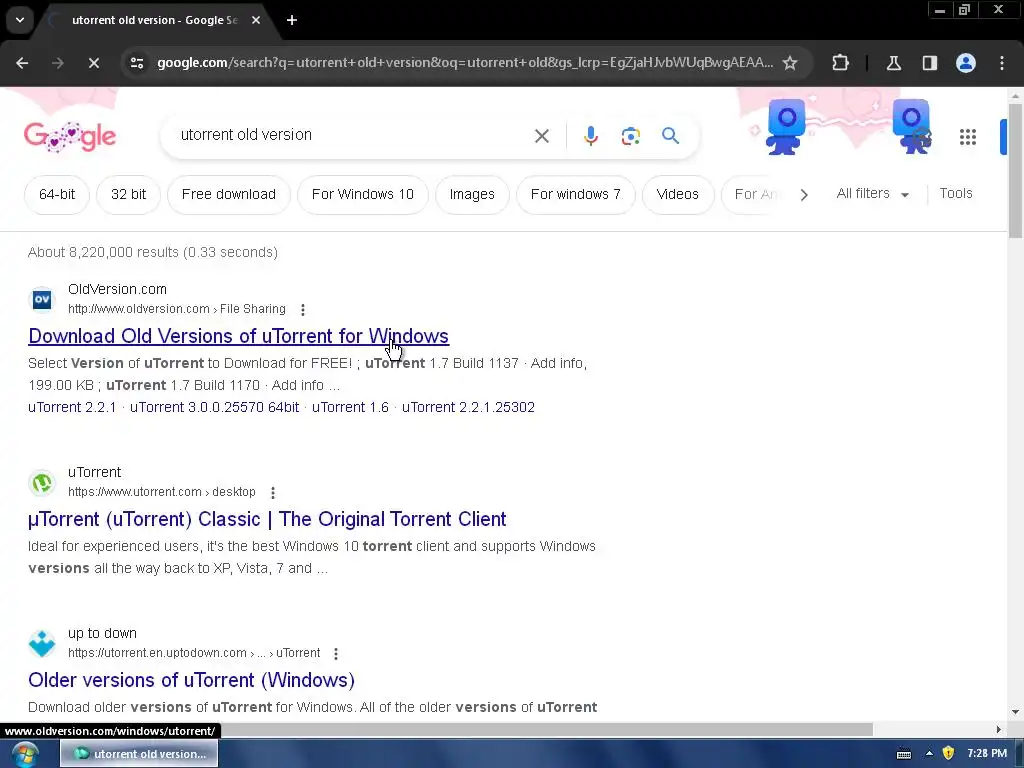Start voice search with microphone
Image resolution: width=1024 pixels, height=768 pixels.
(590, 136)
